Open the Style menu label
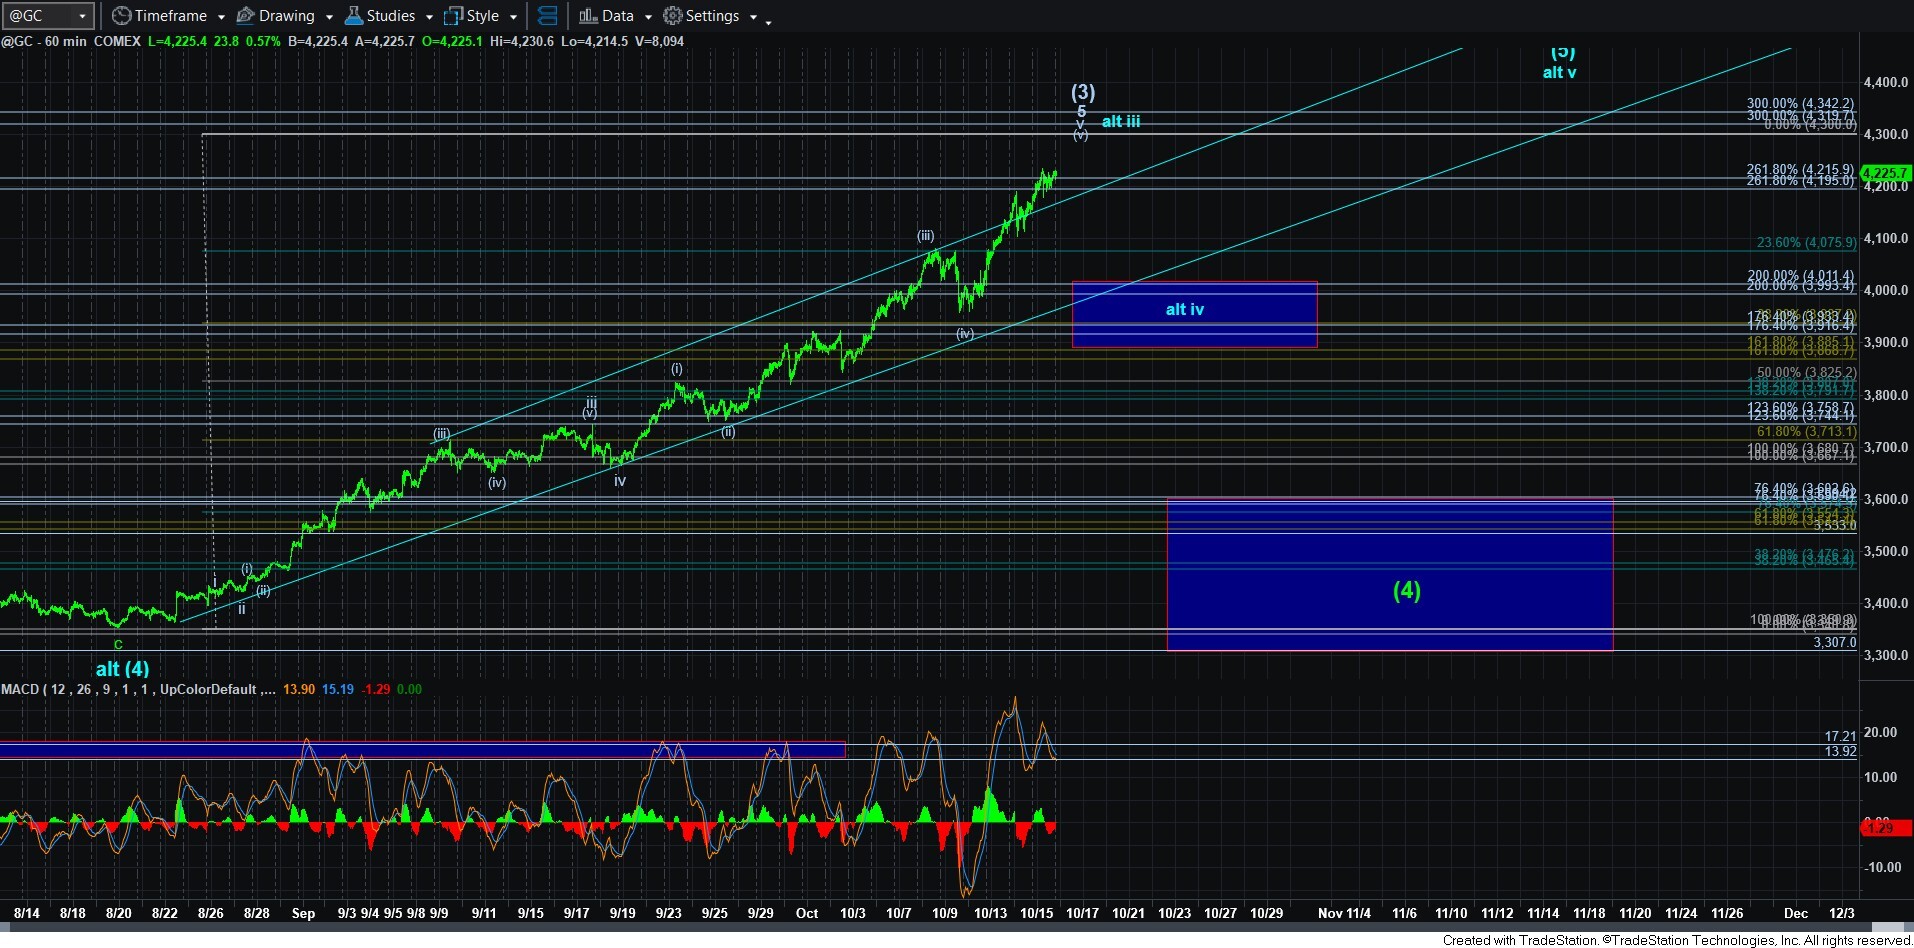Viewport: 1914px width, 948px height. (x=483, y=16)
